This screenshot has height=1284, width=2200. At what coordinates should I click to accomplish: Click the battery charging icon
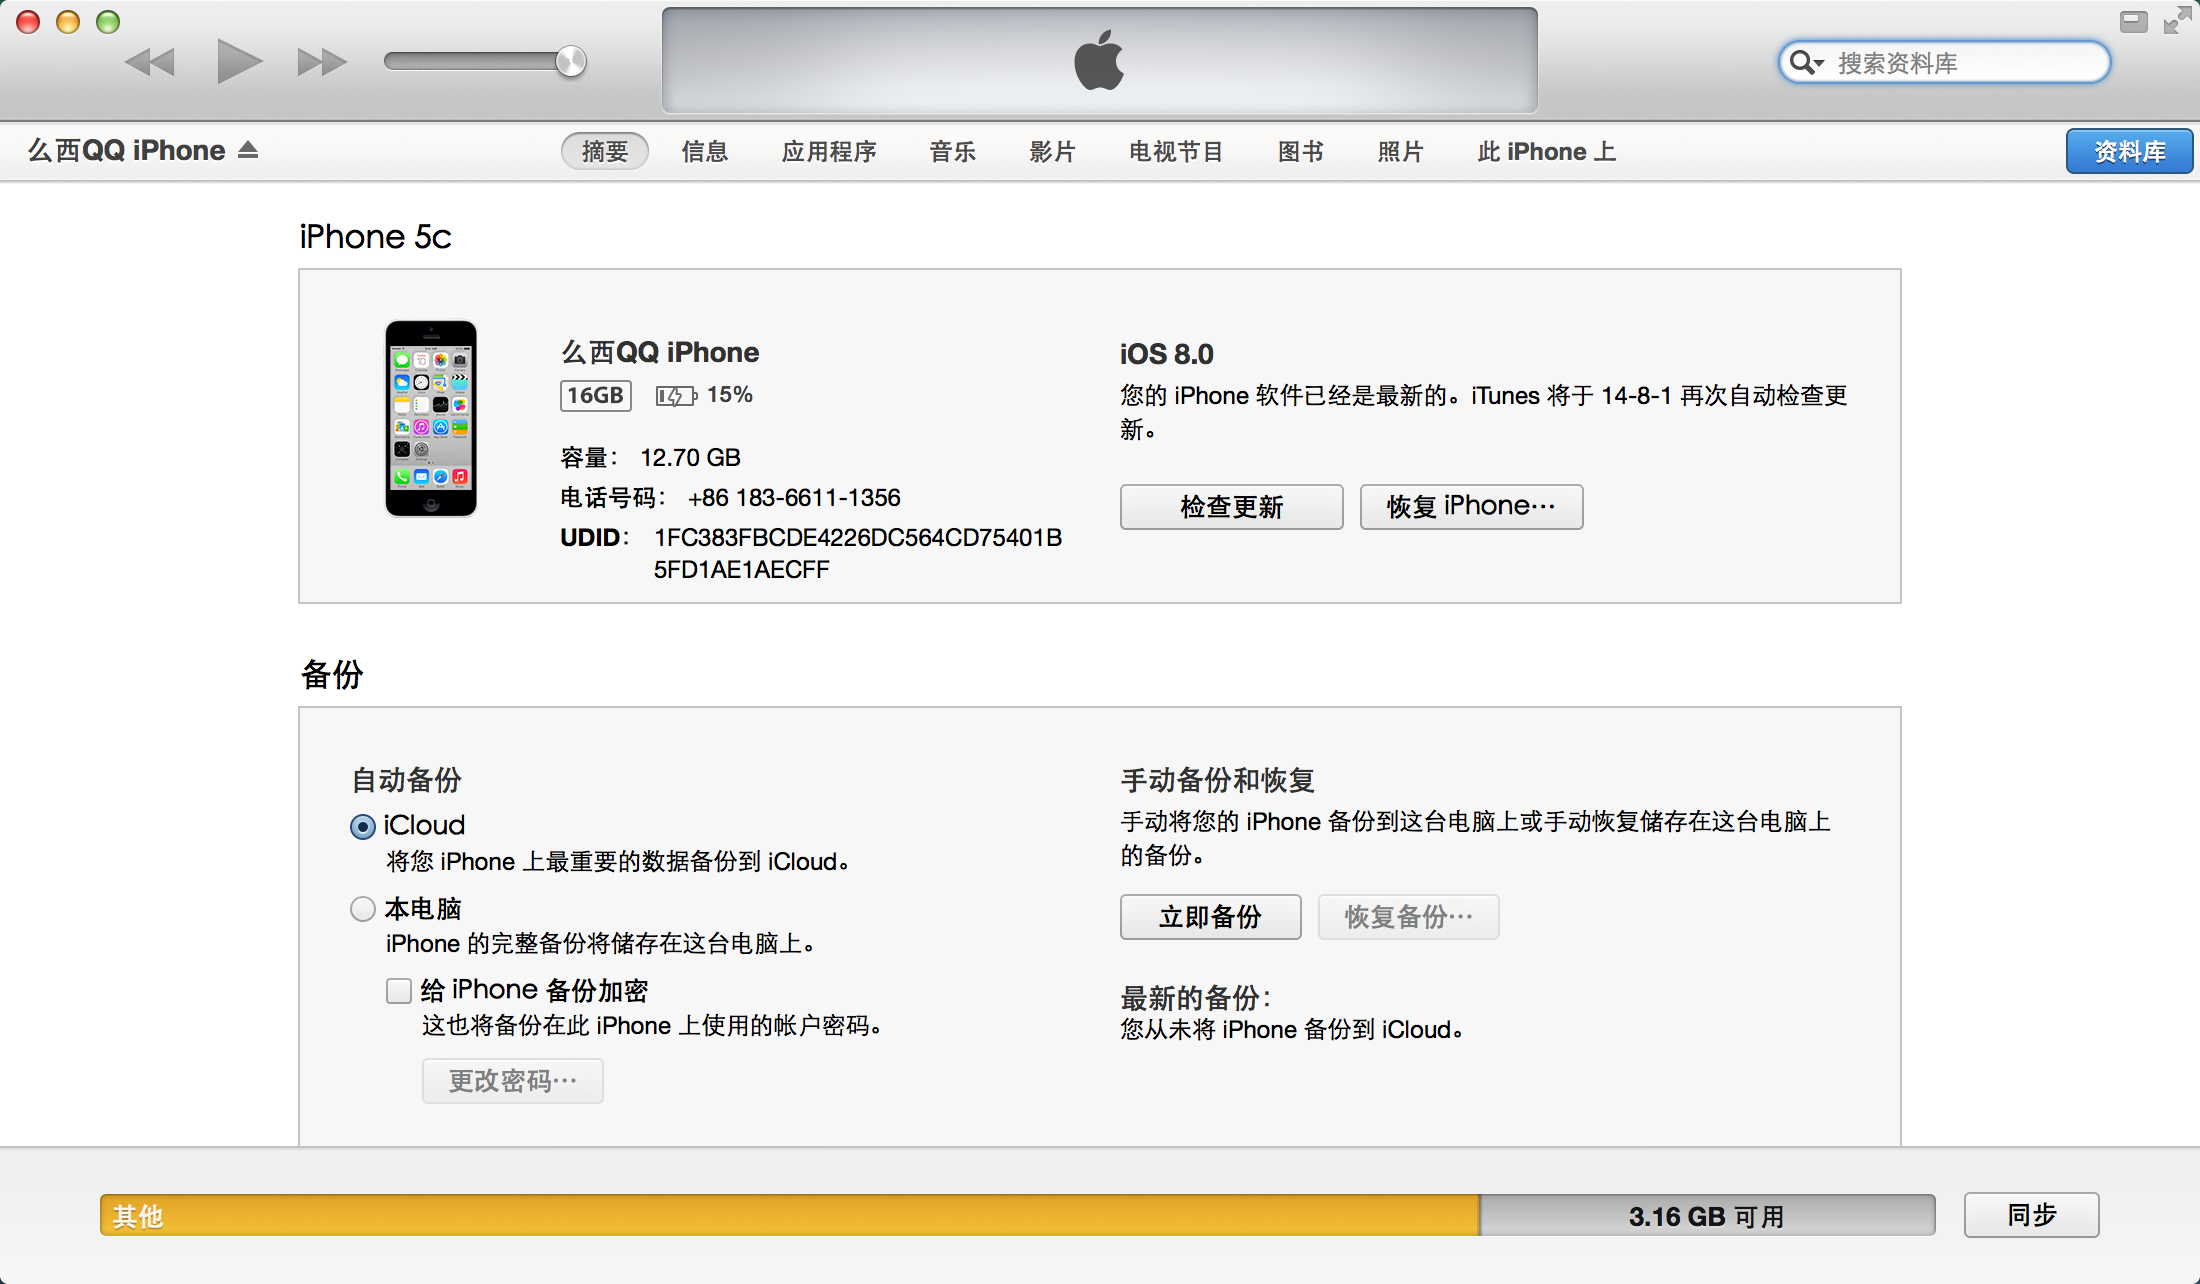coord(676,396)
